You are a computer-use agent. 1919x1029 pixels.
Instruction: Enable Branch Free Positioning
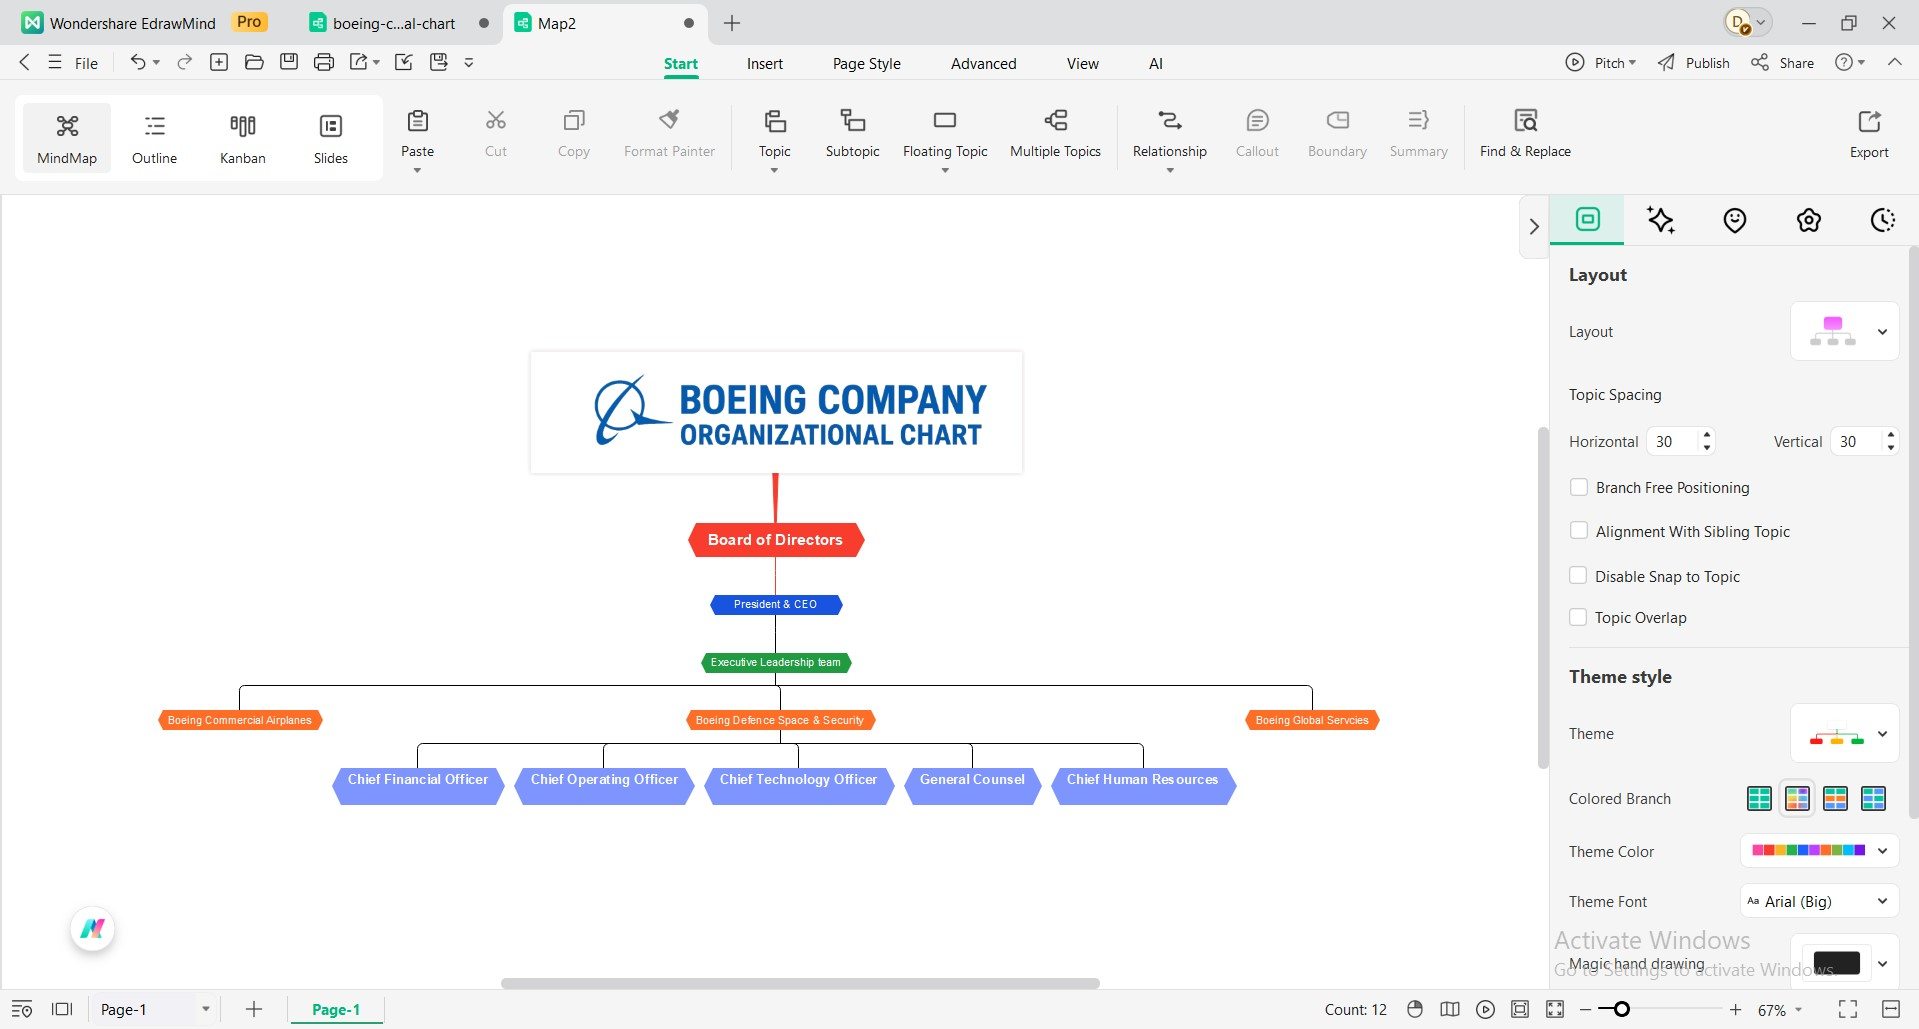click(x=1578, y=487)
